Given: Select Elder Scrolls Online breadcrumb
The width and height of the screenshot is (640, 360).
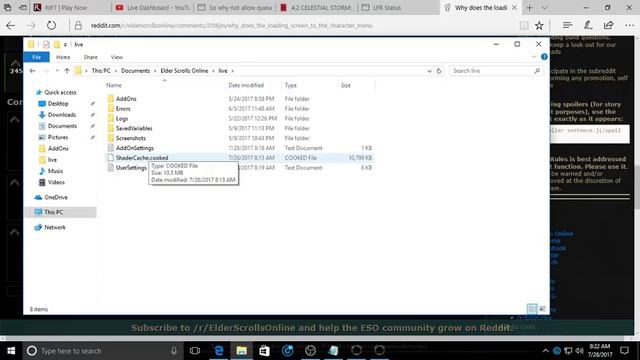Looking at the screenshot, I should (x=184, y=71).
